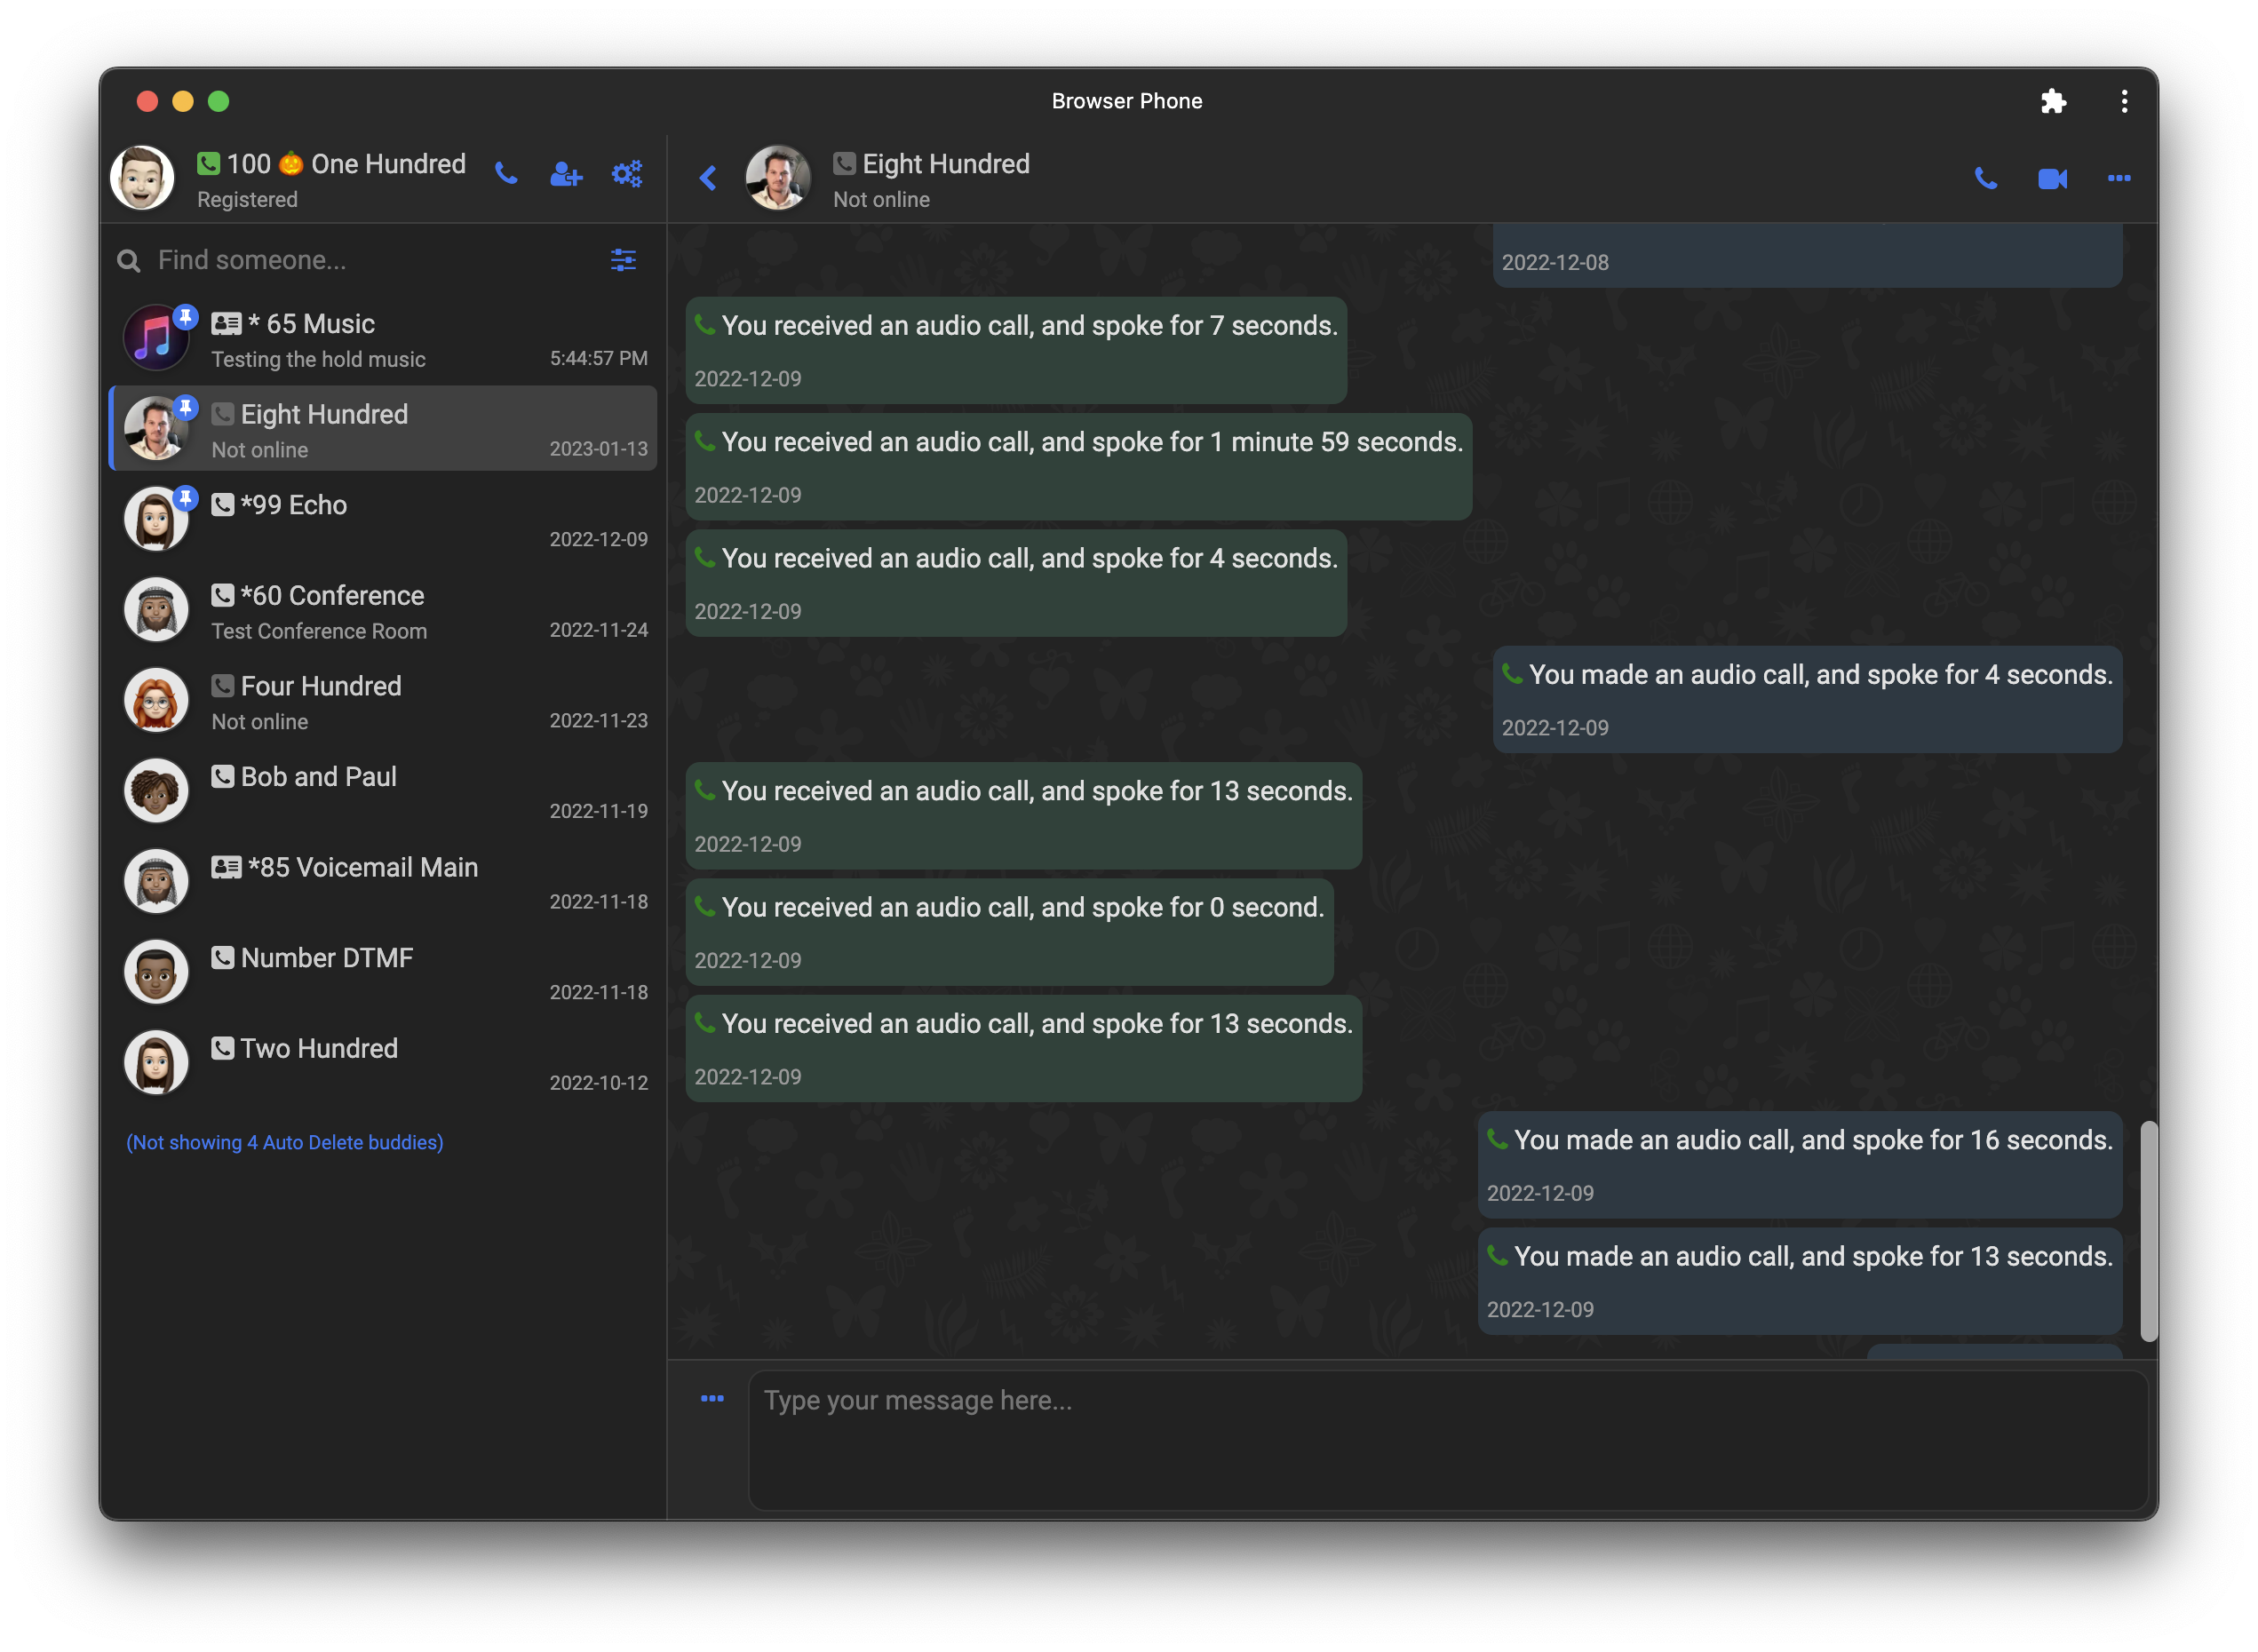The width and height of the screenshot is (2258, 1652).
Task: Toggle pin on *99 Echo contact
Action: pos(186,498)
